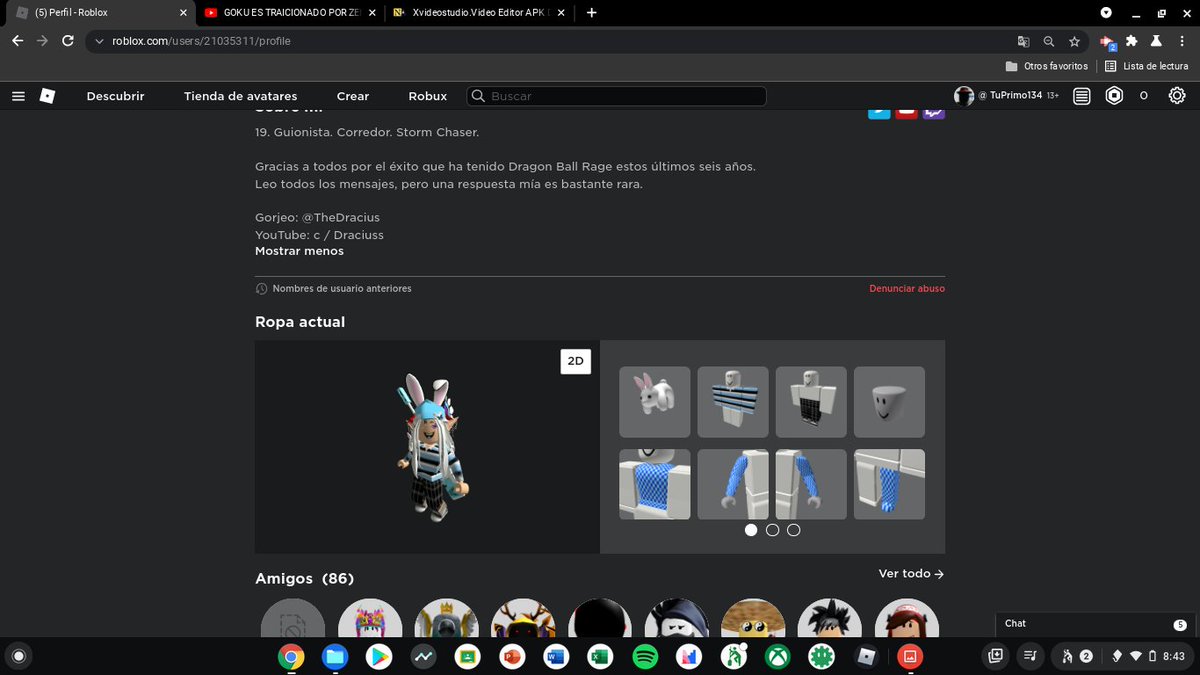Open the tab search dropdown arrow
Image resolution: width=1200 pixels, height=675 pixels.
click(x=1106, y=13)
